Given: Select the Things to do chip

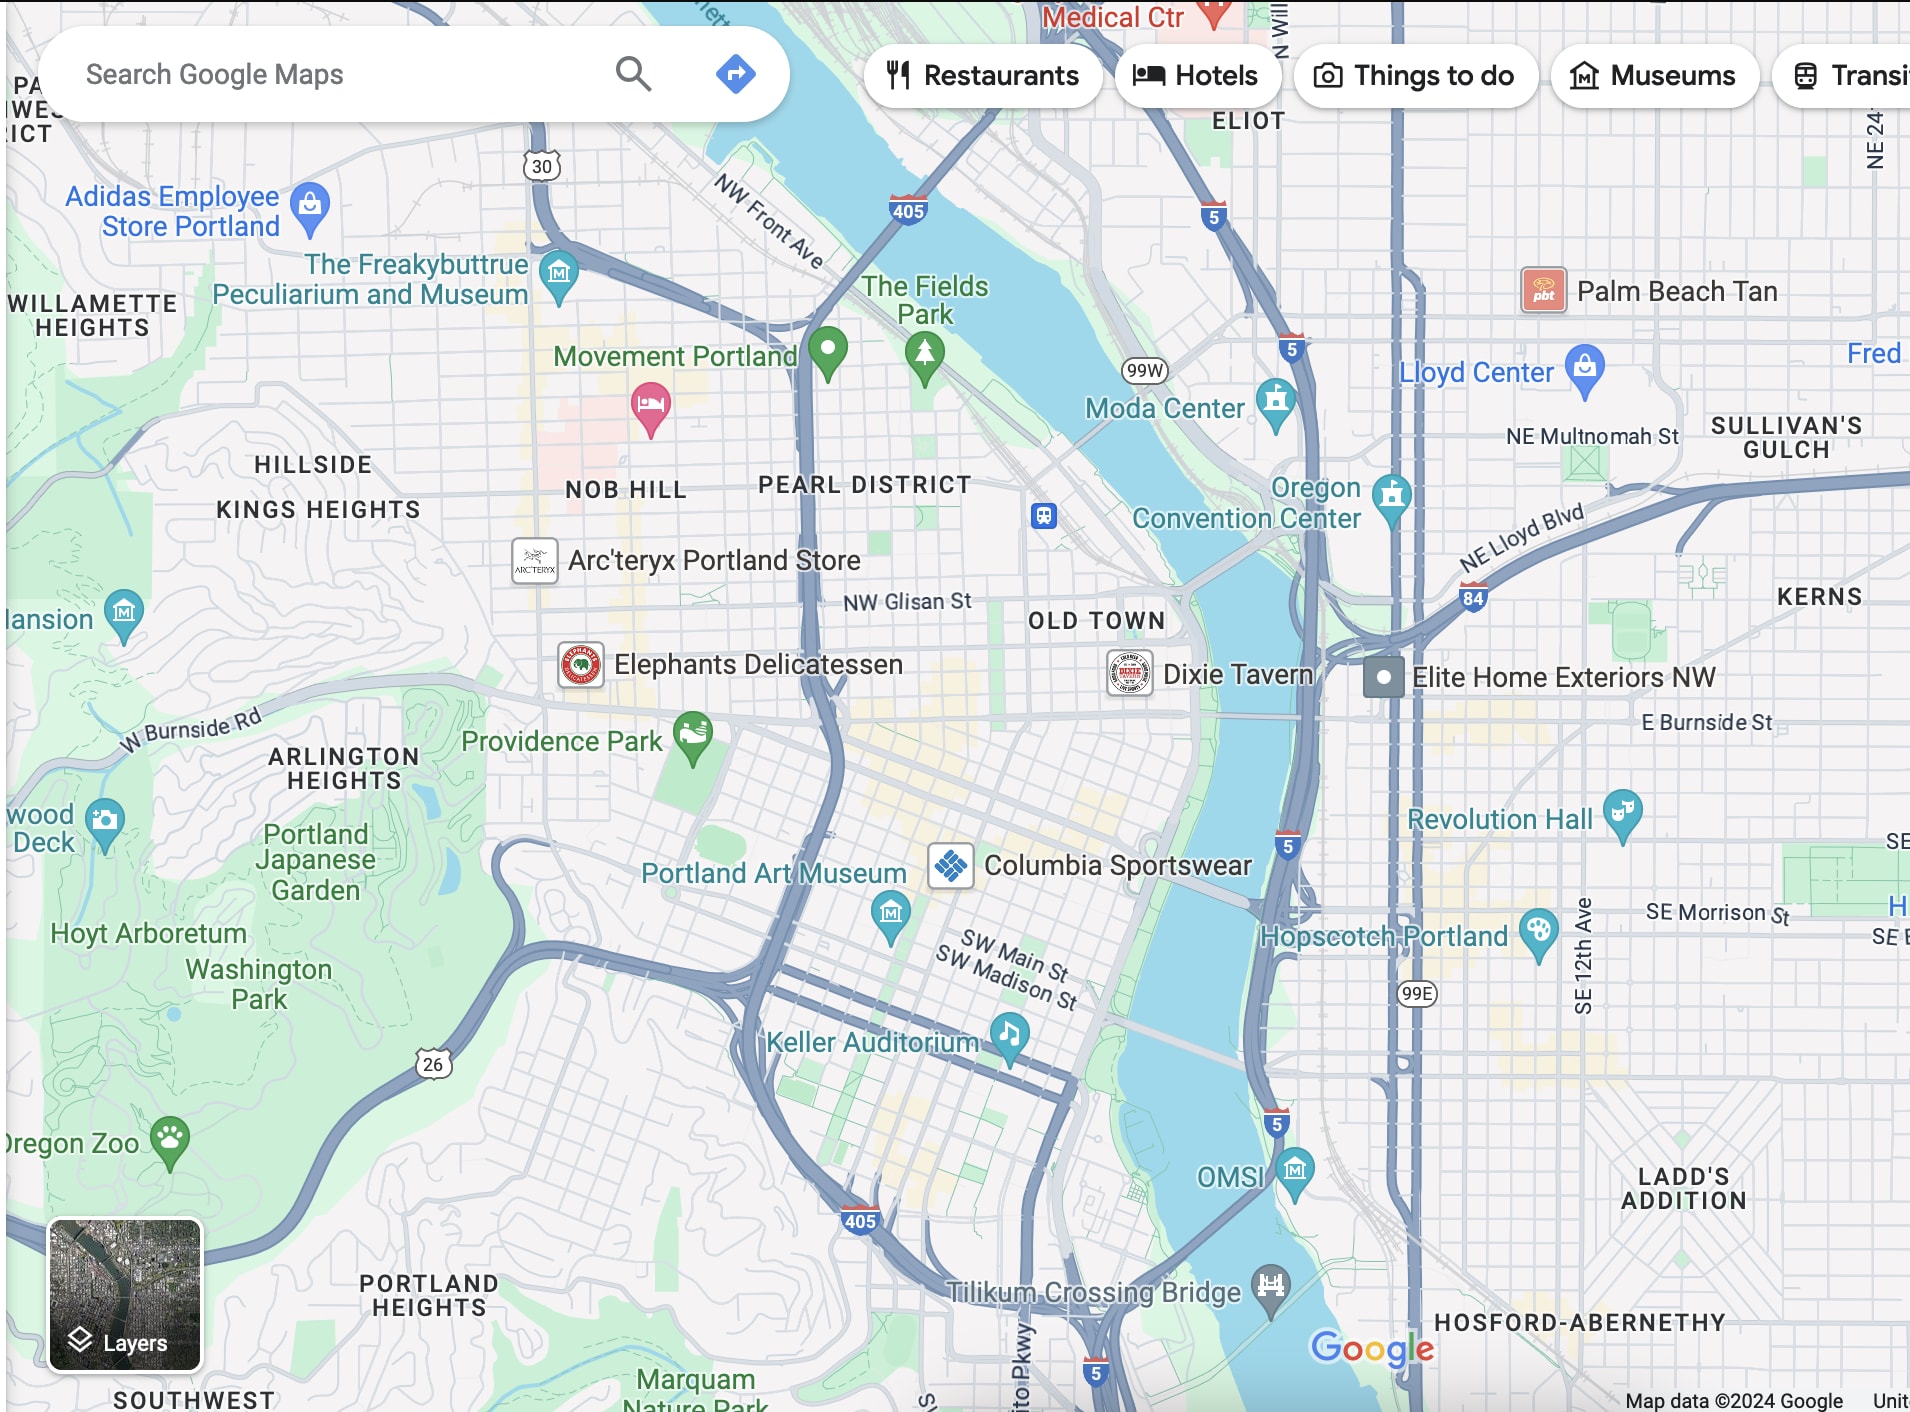Looking at the screenshot, I should 1414,76.
